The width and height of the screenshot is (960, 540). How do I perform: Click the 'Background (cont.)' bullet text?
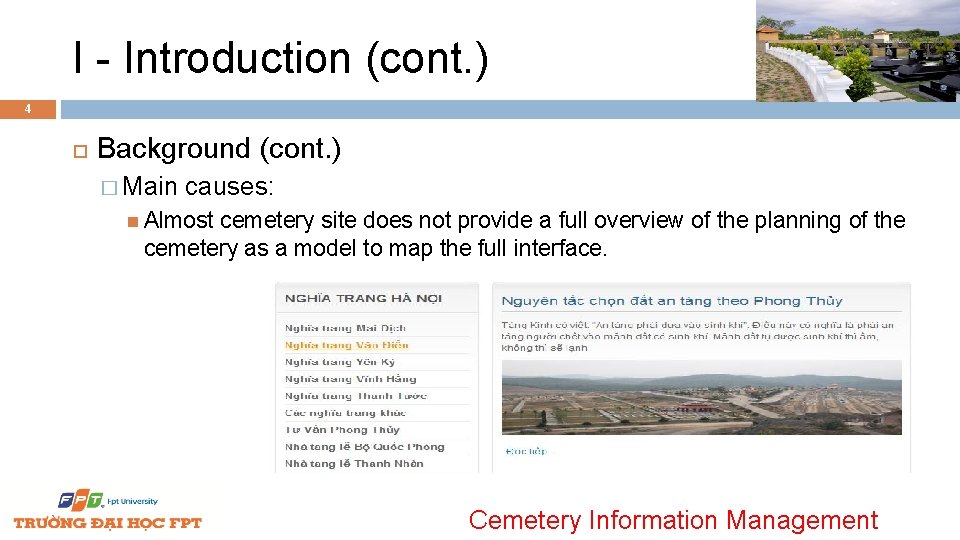click(x=219, y=149)
